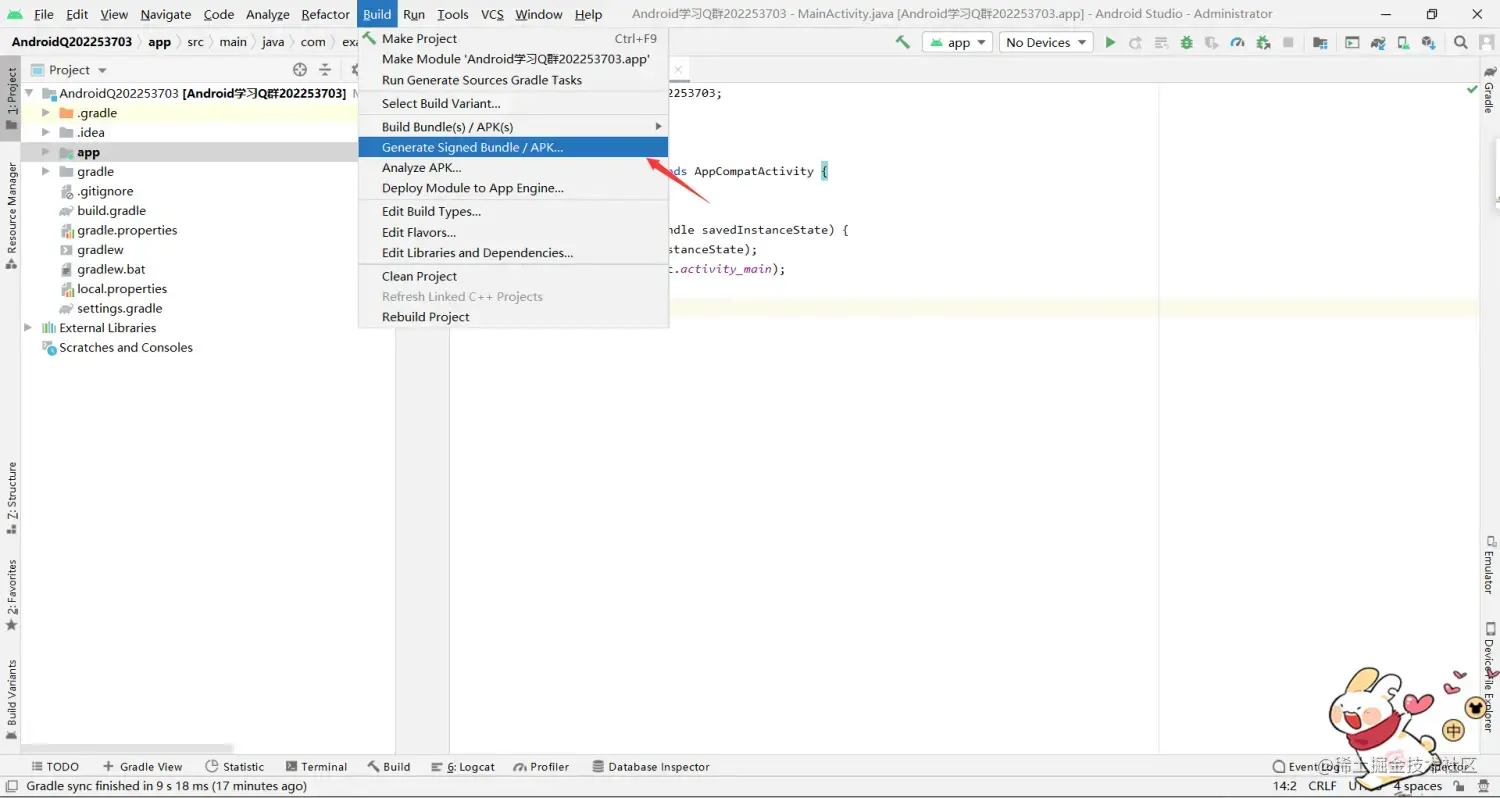Viewport: 1500px width, 798px height.
Task: Choose Rebuild Project menu entry
Action: point(513,317)
